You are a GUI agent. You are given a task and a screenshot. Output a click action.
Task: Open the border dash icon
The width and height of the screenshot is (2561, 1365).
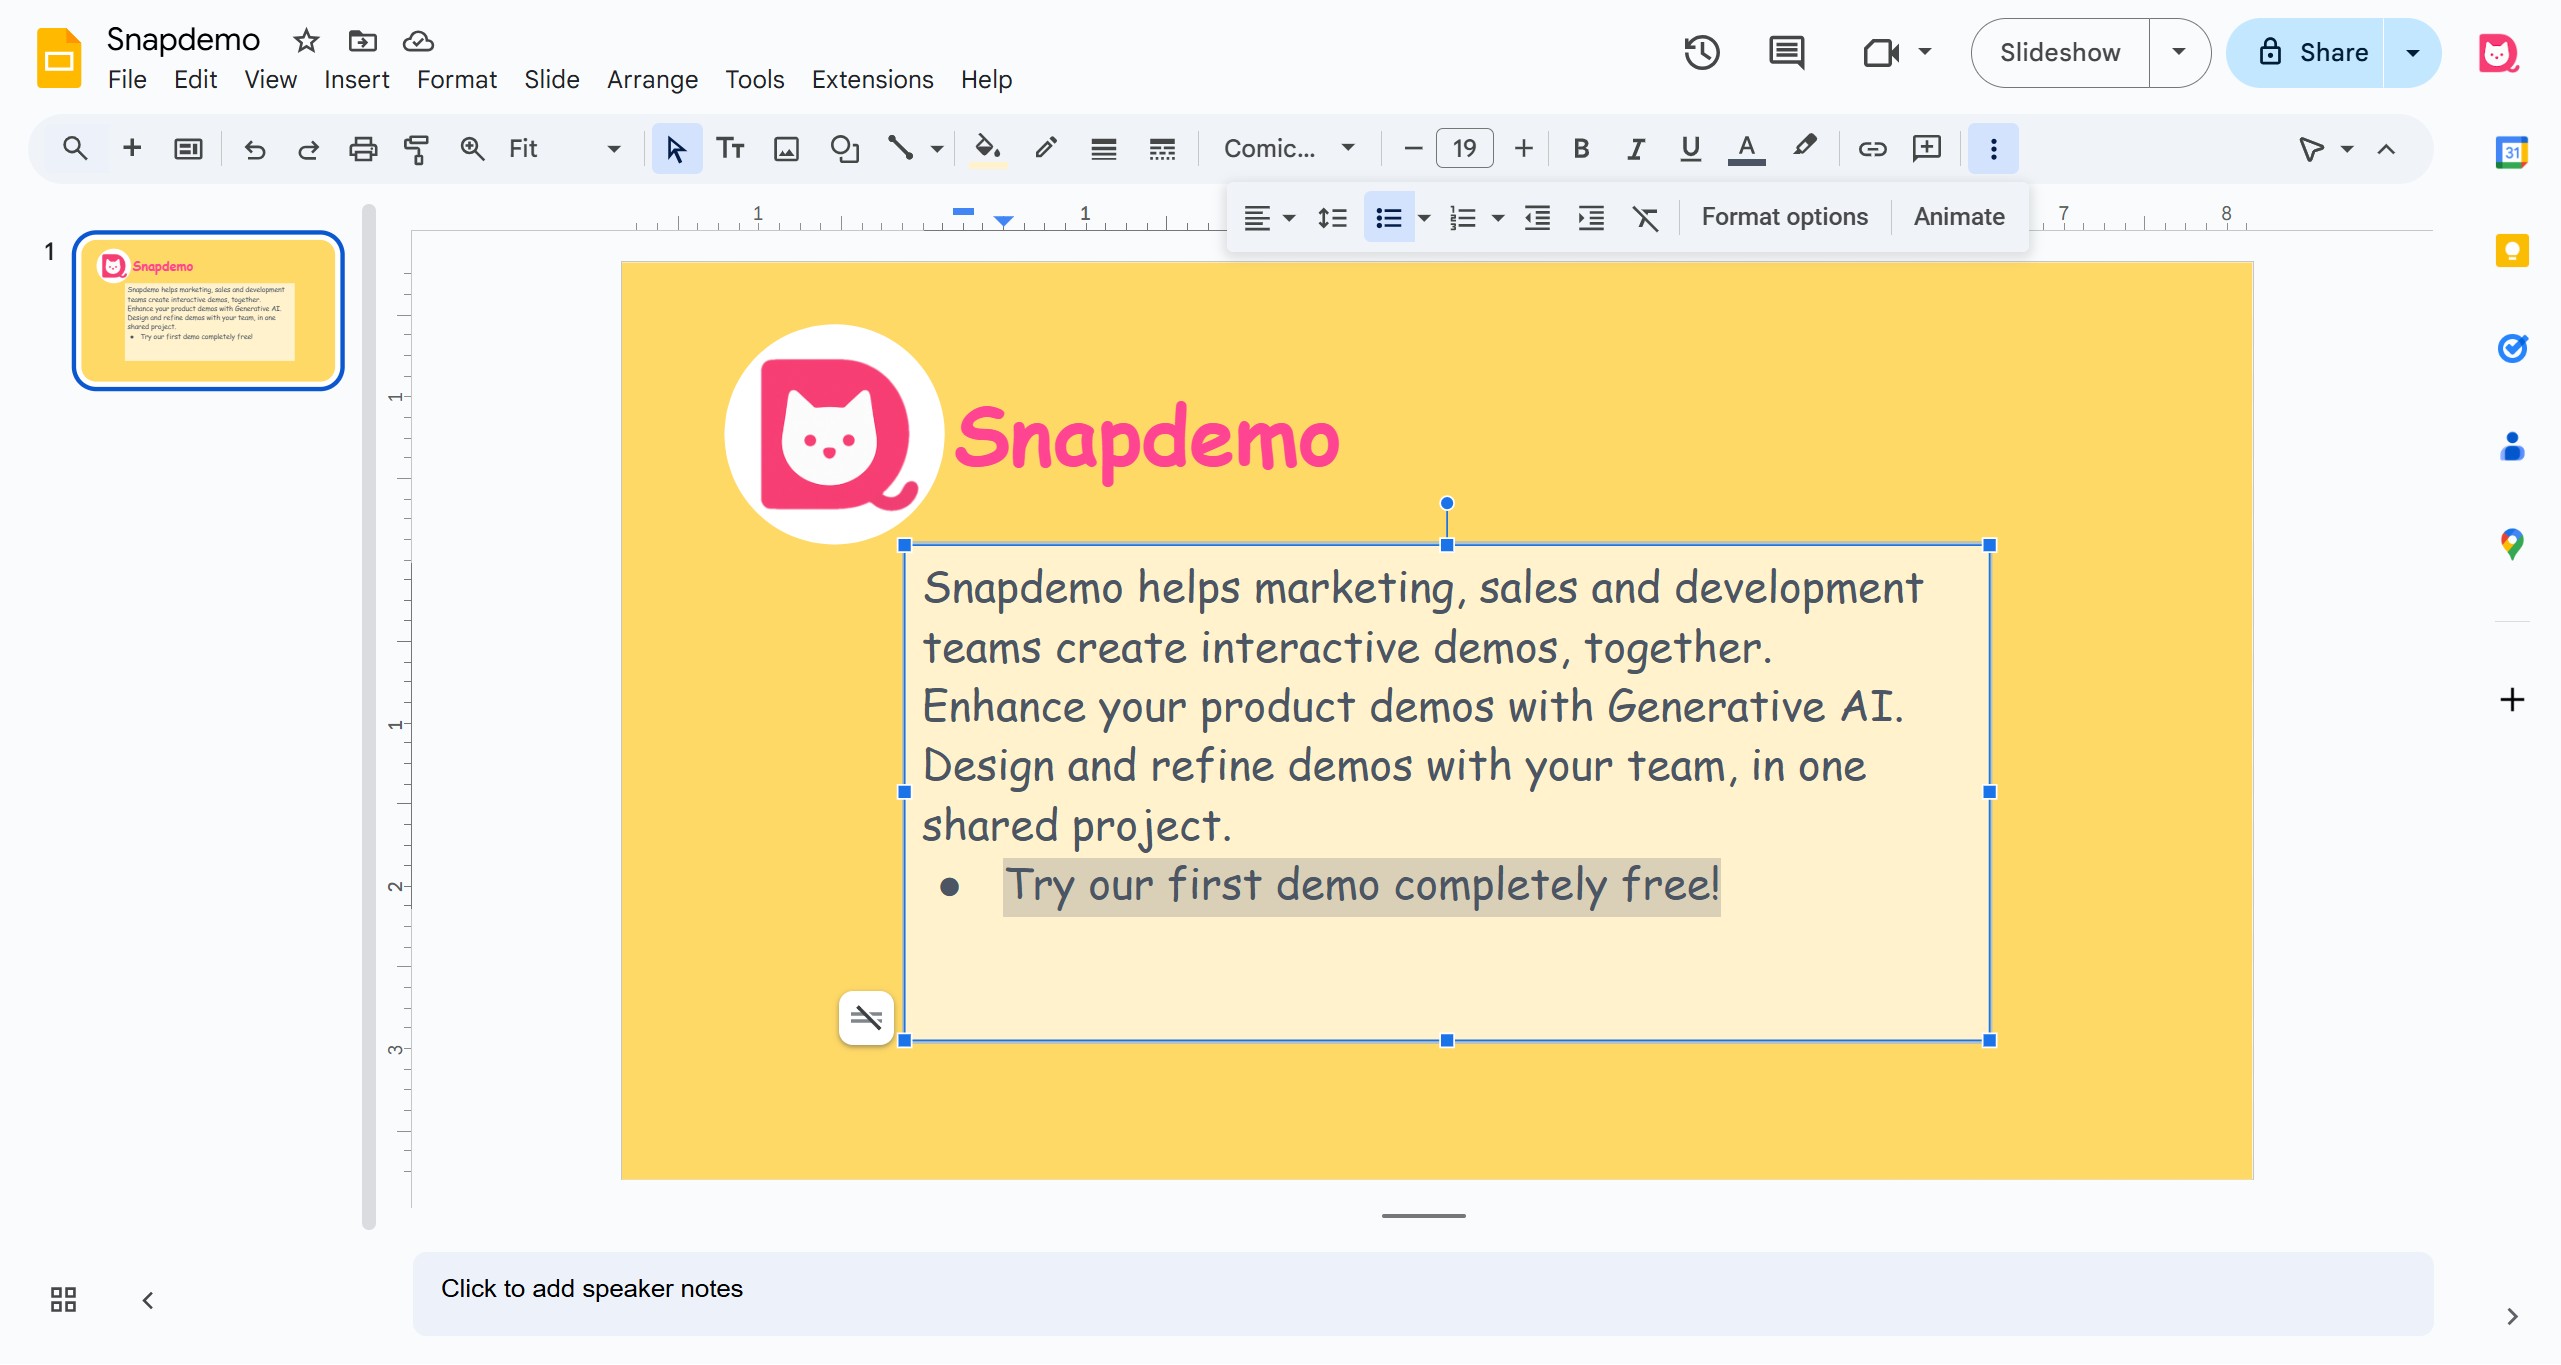point(1162,149)
